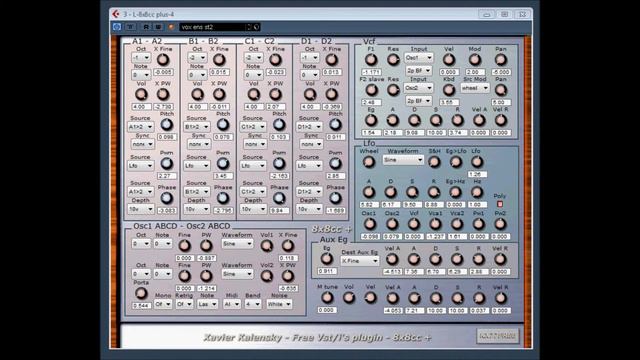
Task: Click the Porta knob
Action: pyautogui.click(x=141, y=293)
